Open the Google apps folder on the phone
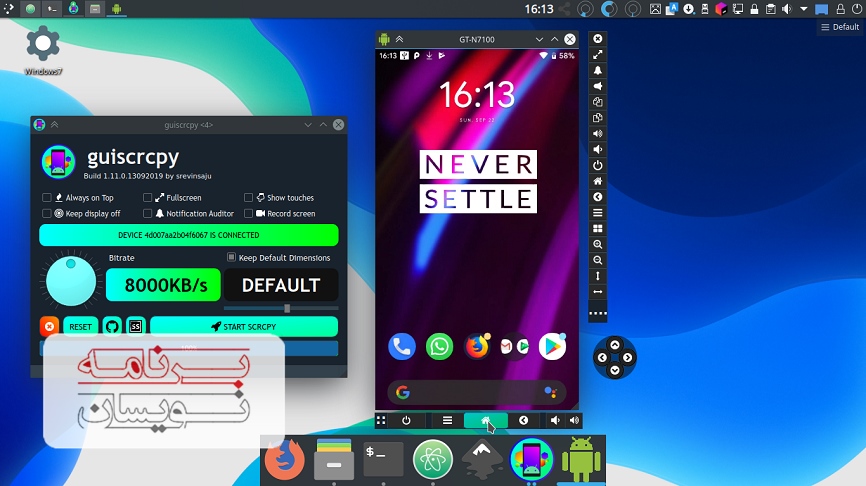This screenshot has width=866, height=486. click(514, 347)
